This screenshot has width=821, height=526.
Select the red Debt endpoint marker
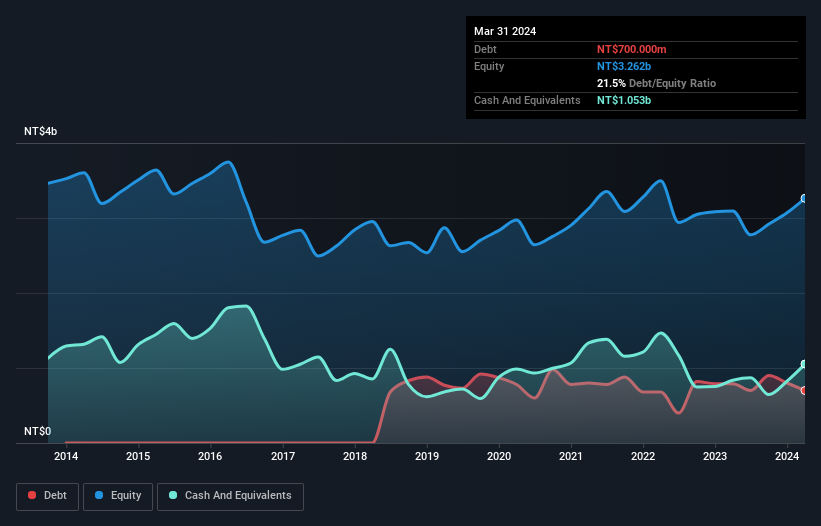[x=804, y=390]
